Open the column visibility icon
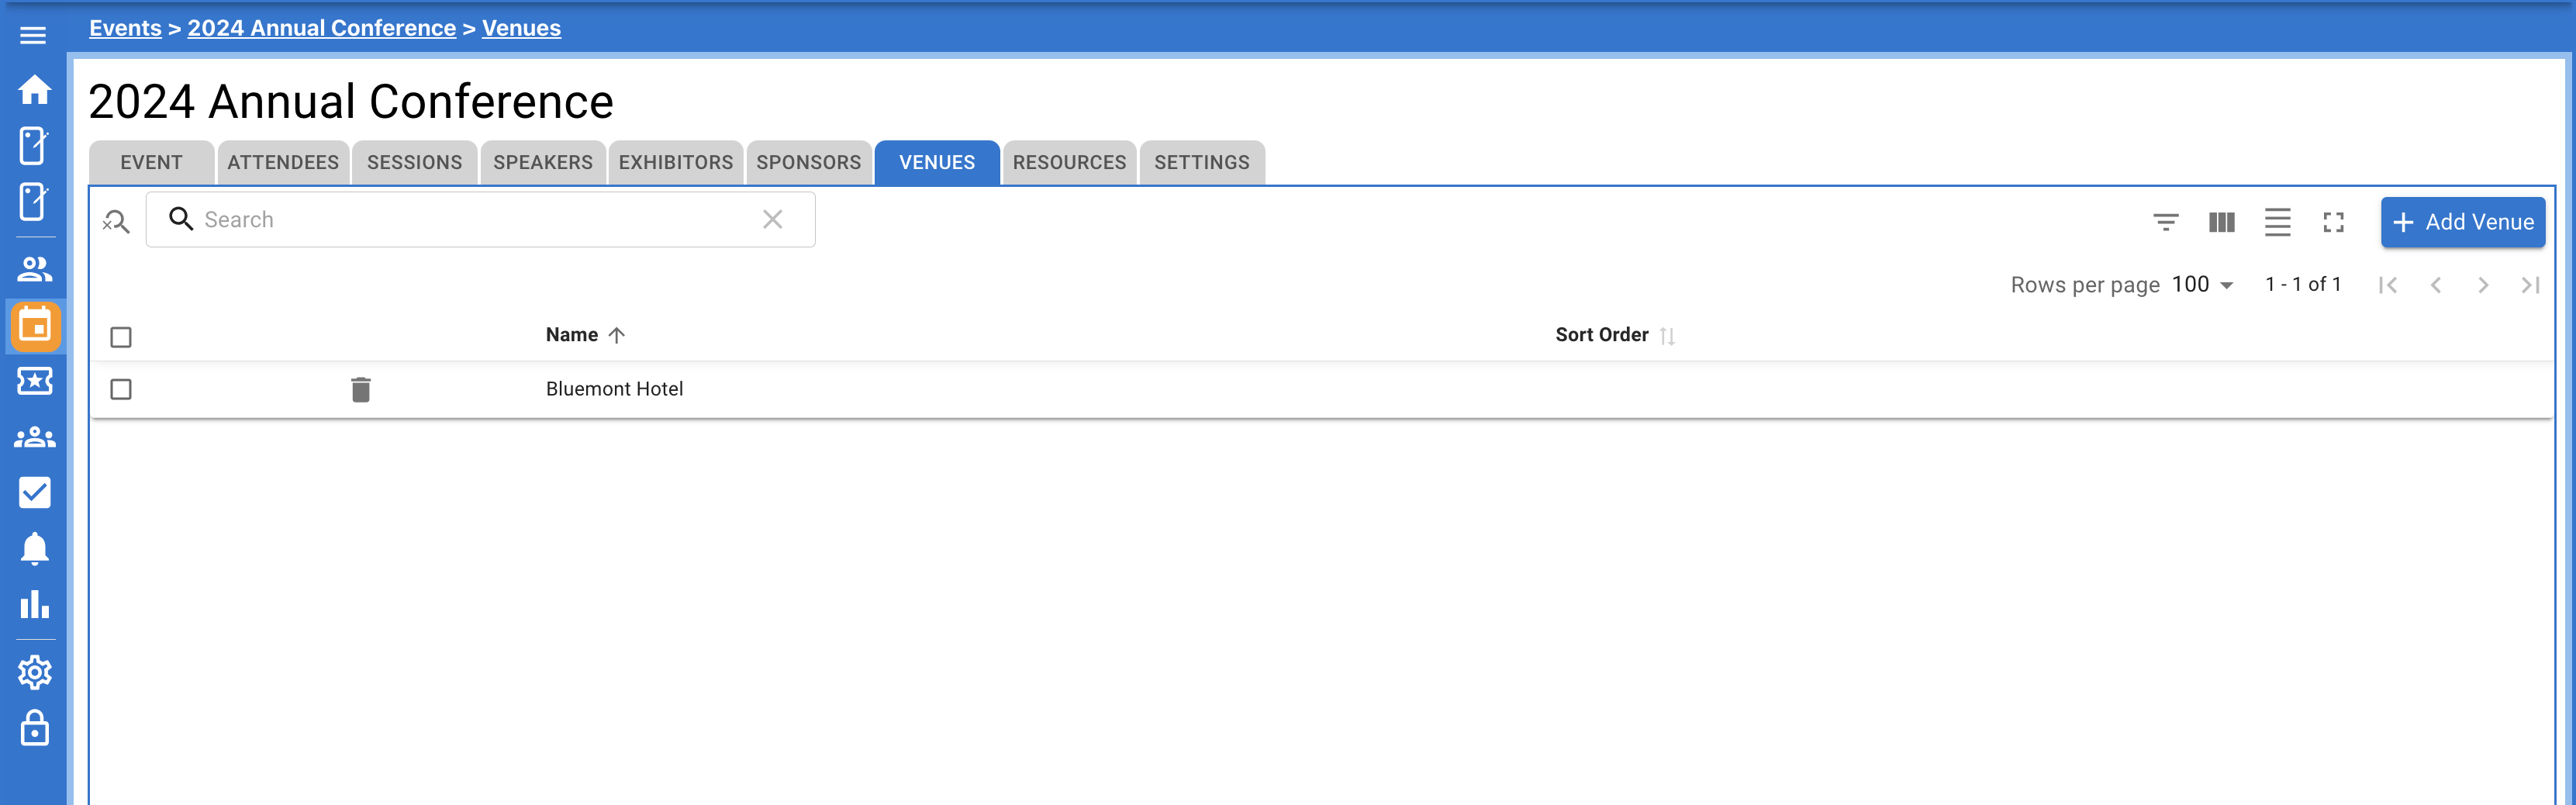The height and width of the screenshot is (805, 2576). tap(2221, 222)
